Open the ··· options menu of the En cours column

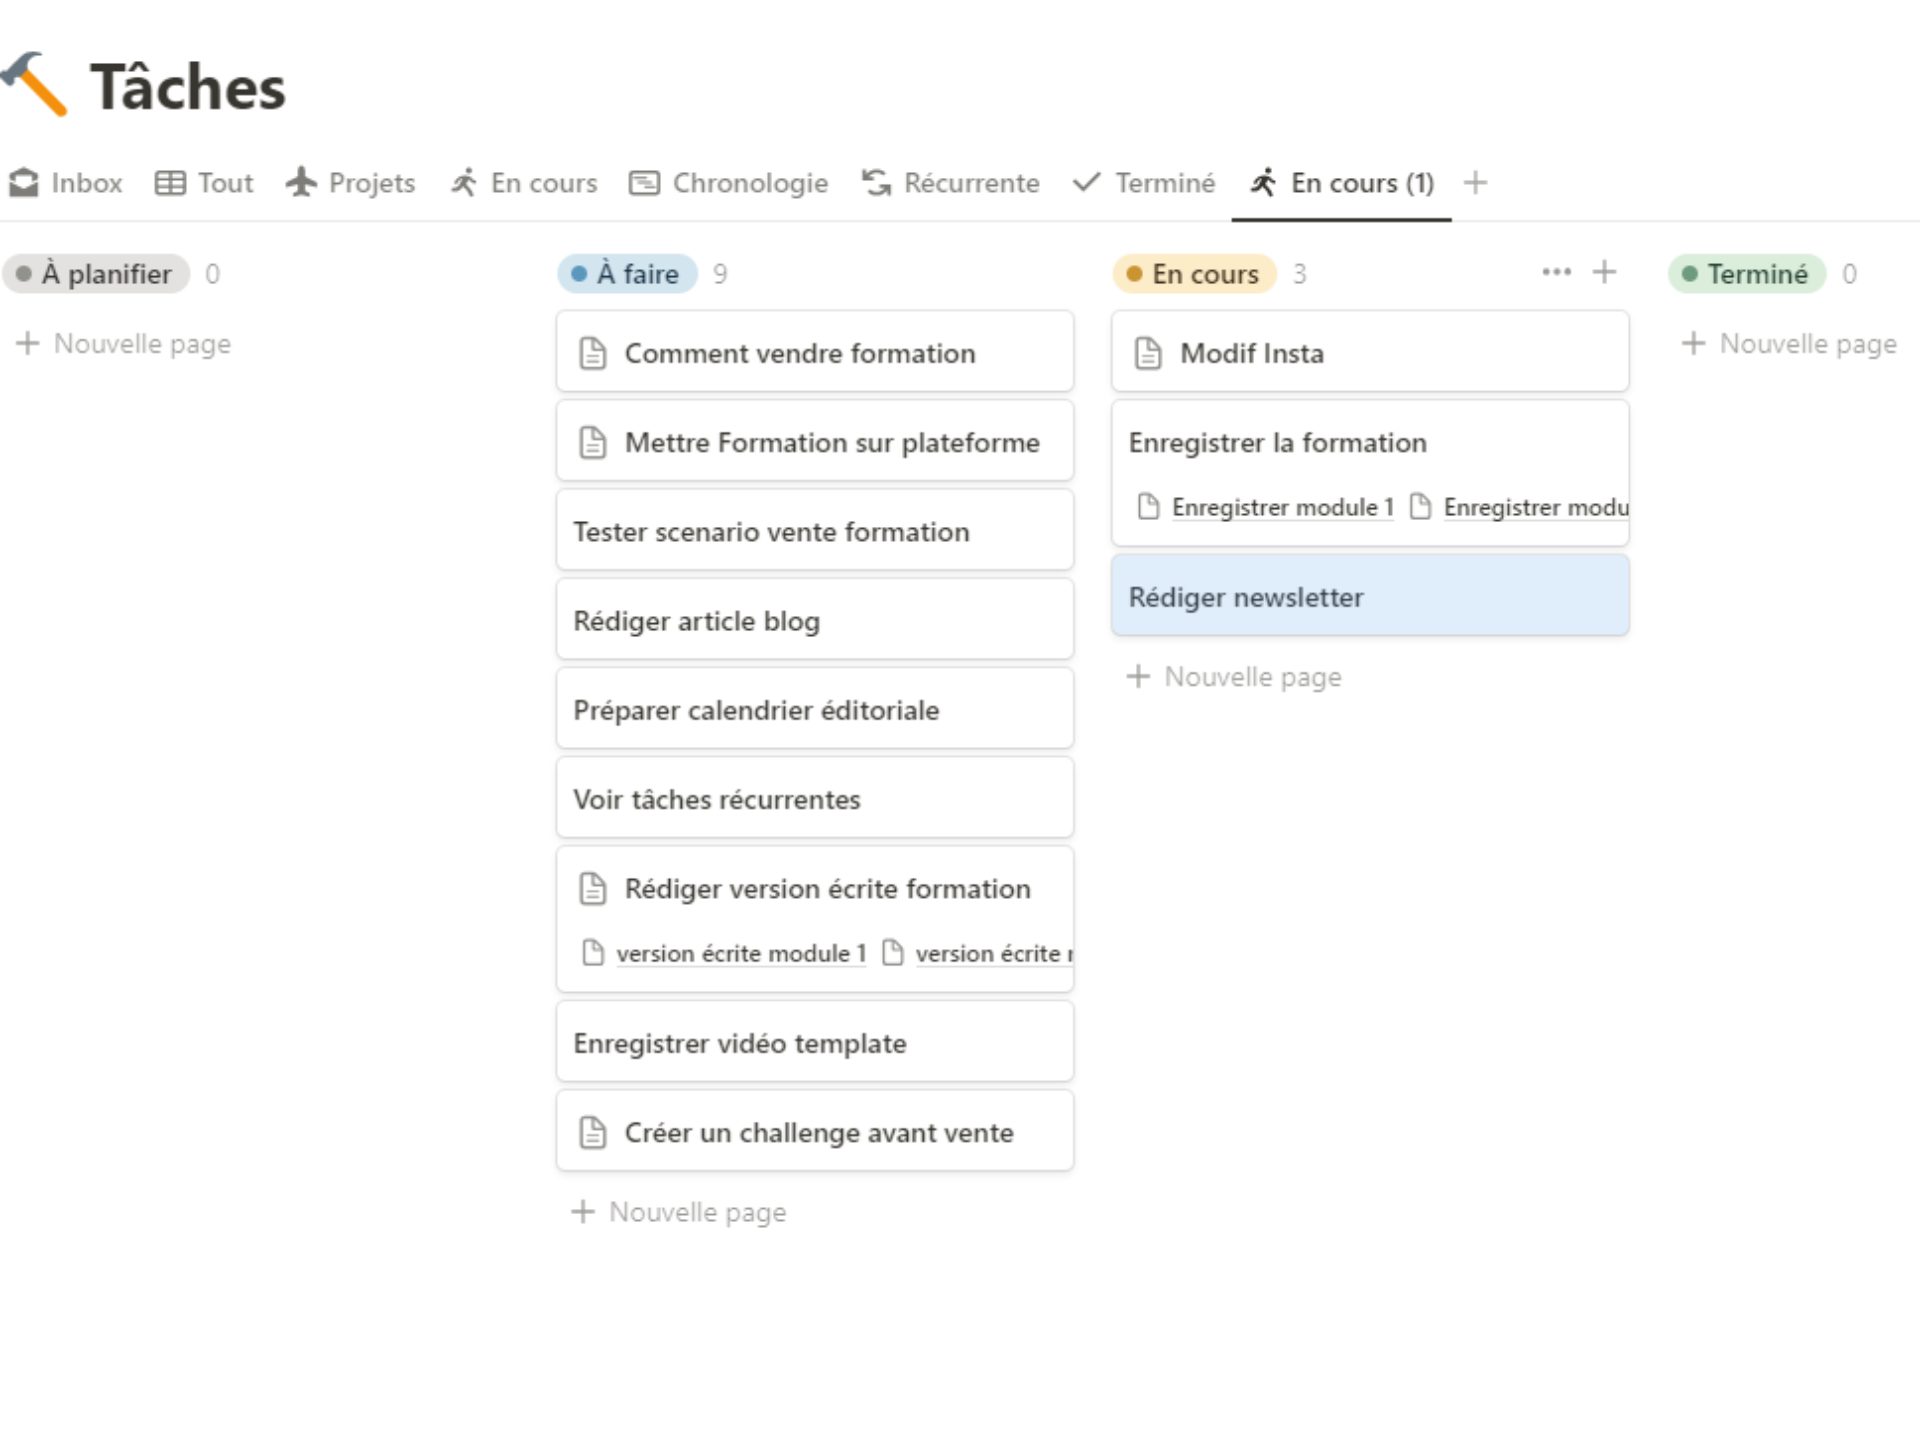1556,272
